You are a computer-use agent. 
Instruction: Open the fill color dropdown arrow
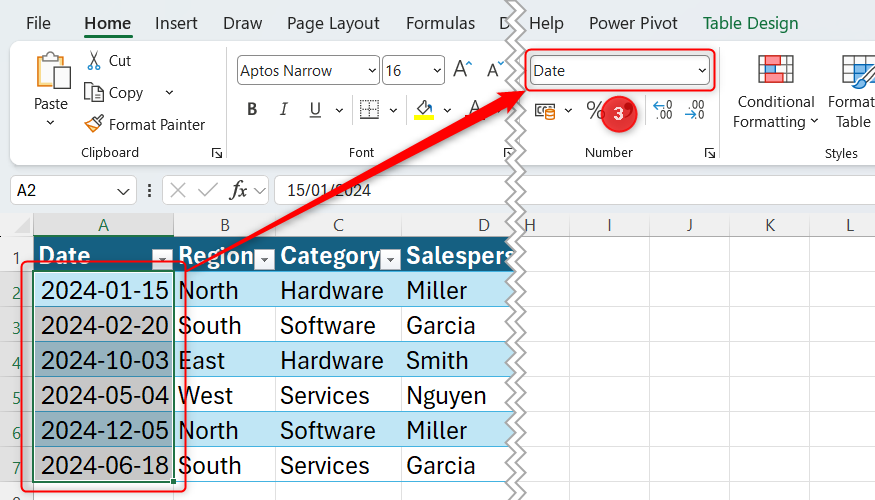[447, 110]
